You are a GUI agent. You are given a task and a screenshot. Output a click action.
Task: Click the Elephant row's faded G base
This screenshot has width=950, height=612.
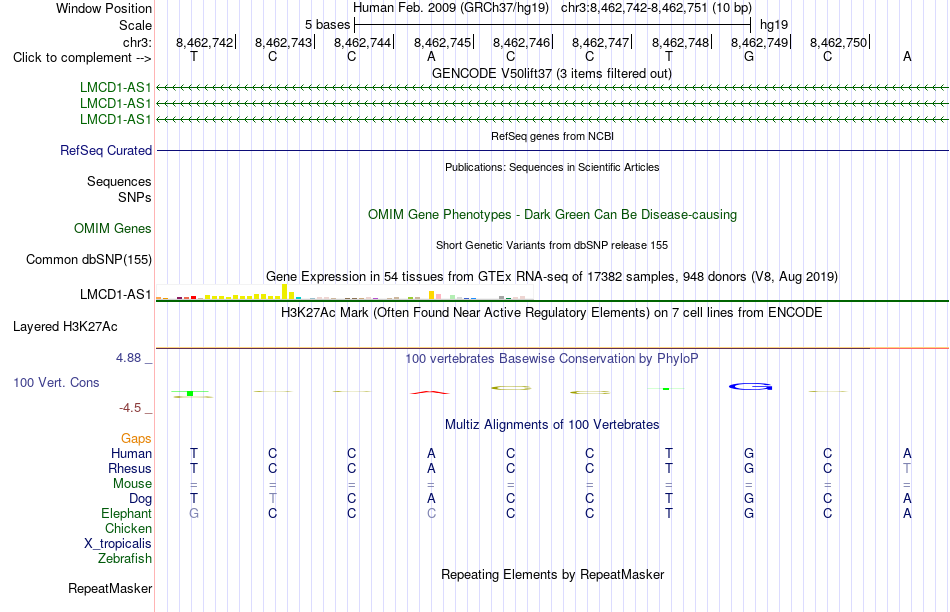[194, 513]
